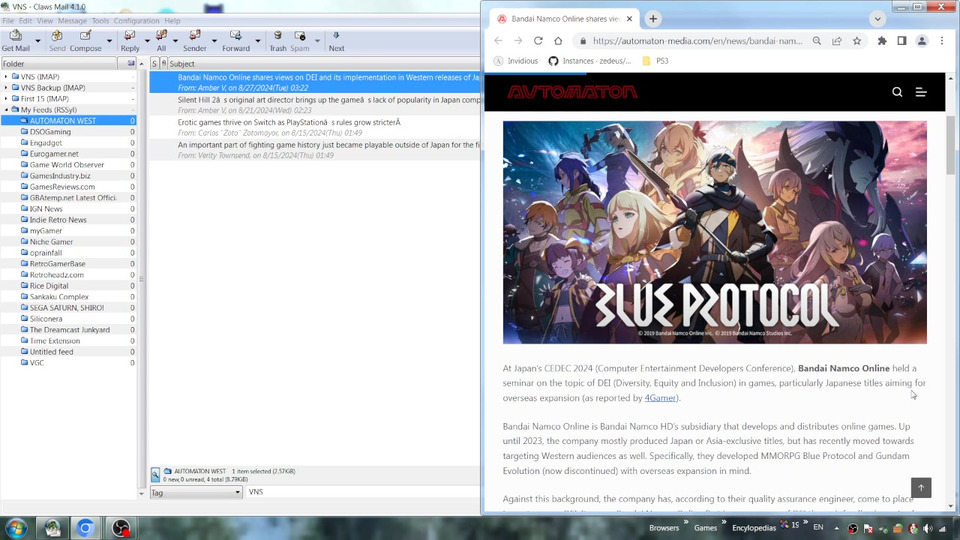Click the quick search icon near Tag
This screenshot has width=960, height=540.
pos(156,474)
